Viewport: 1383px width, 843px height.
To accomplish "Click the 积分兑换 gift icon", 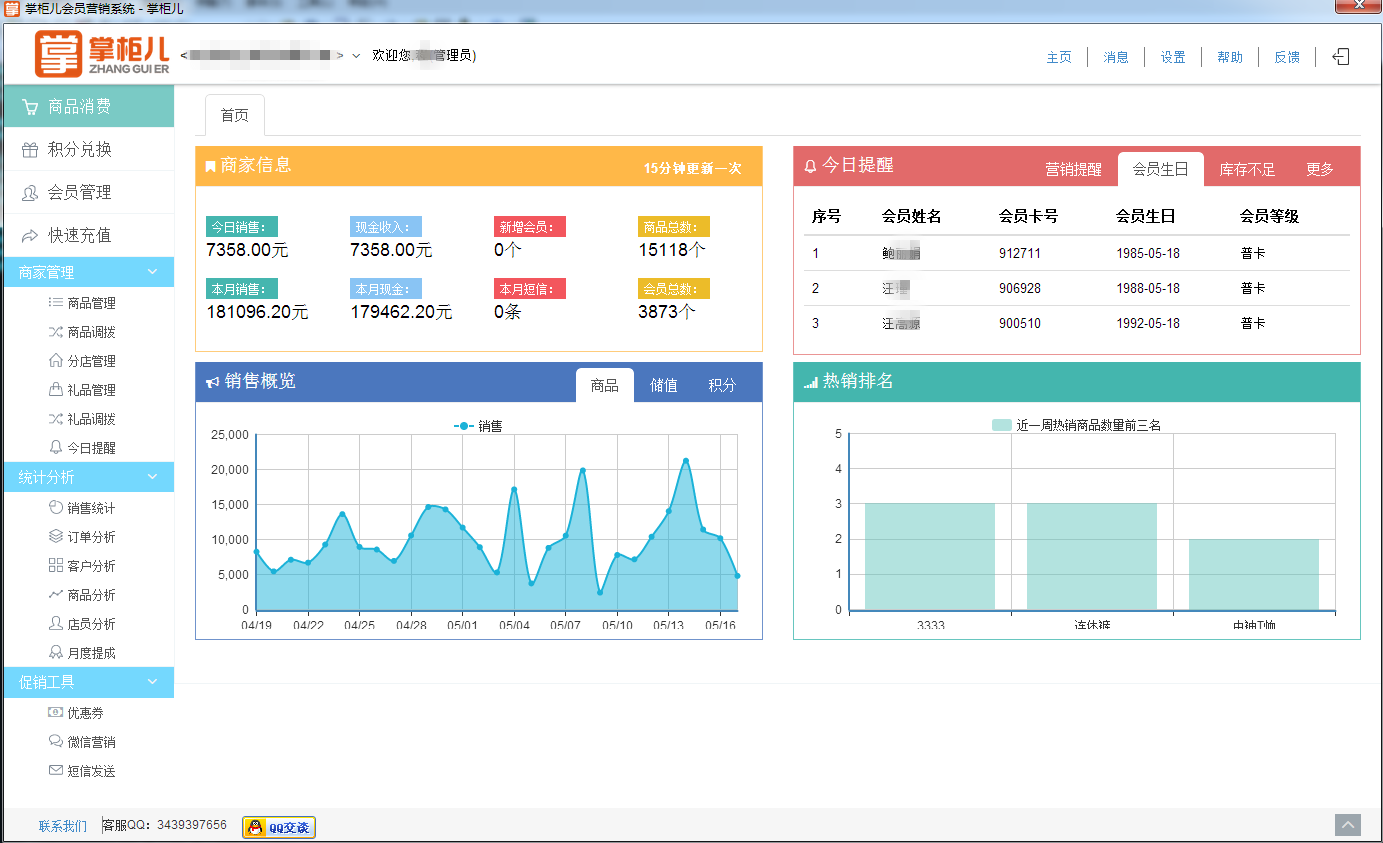I will tap(30, 150).
